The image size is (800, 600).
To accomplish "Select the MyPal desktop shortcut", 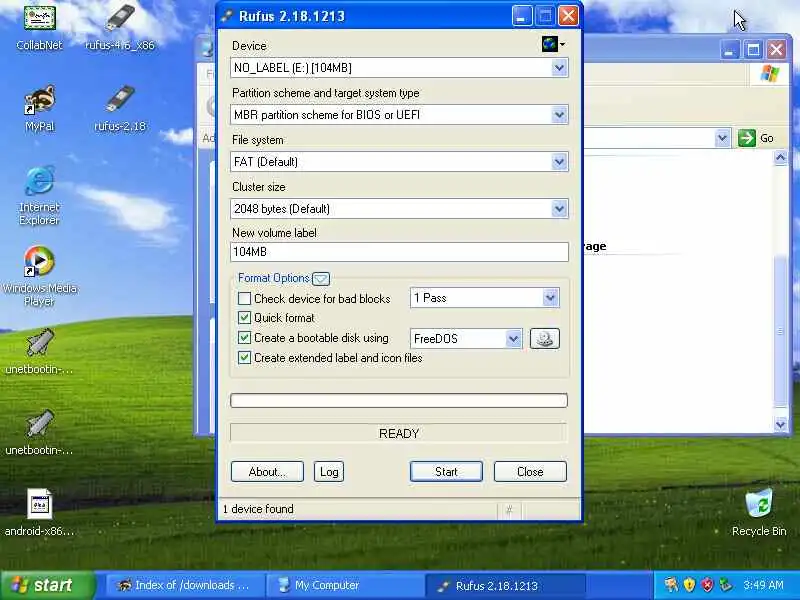I will [x=39, y=108].
